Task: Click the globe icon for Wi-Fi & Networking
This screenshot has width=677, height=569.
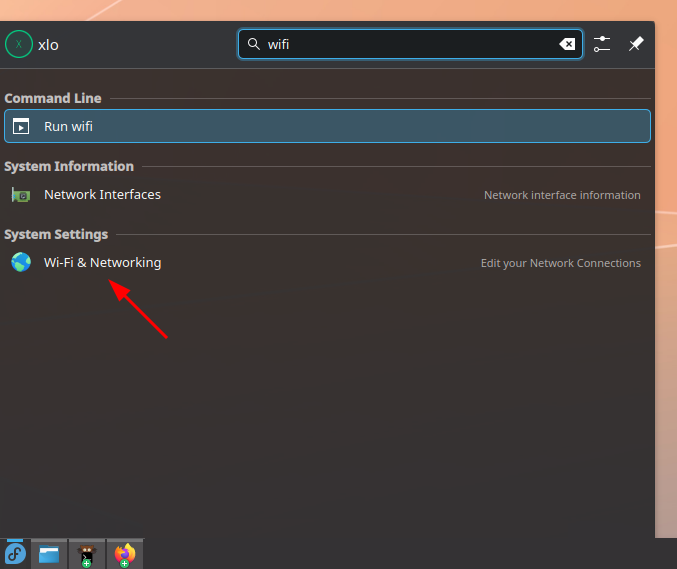Action: tap(21, 262)
